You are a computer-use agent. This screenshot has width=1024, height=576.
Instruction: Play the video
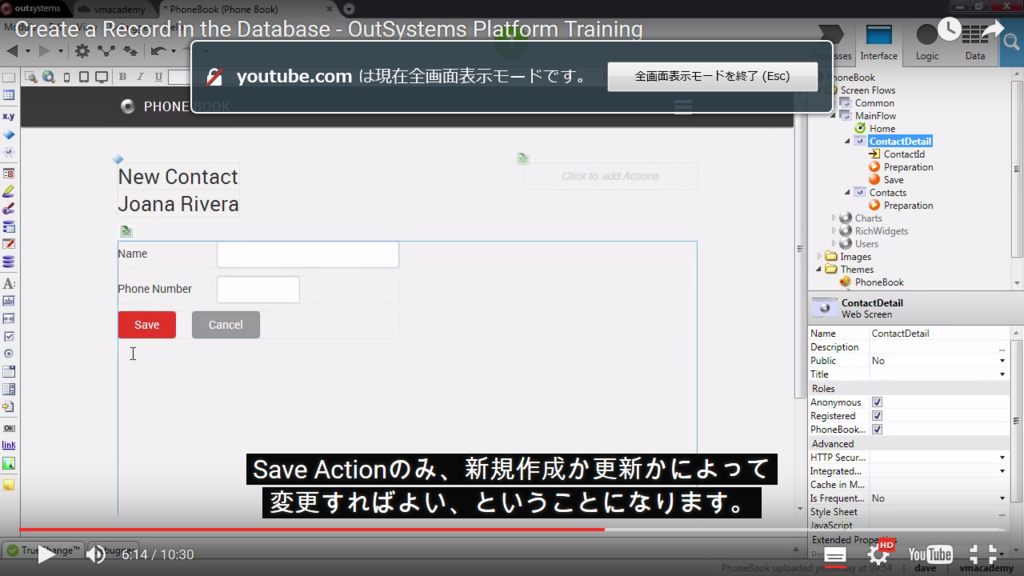pos(46,554)
